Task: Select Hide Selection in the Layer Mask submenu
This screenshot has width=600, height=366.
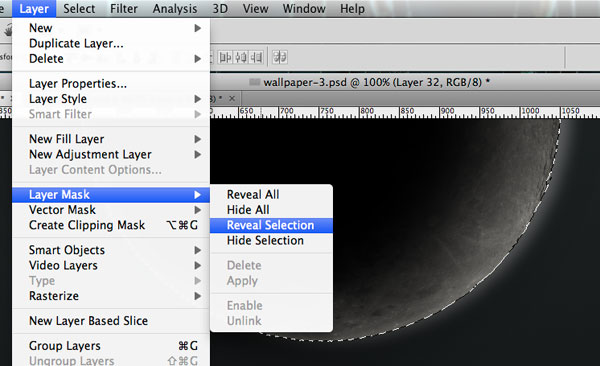Action: click(271, 240)
